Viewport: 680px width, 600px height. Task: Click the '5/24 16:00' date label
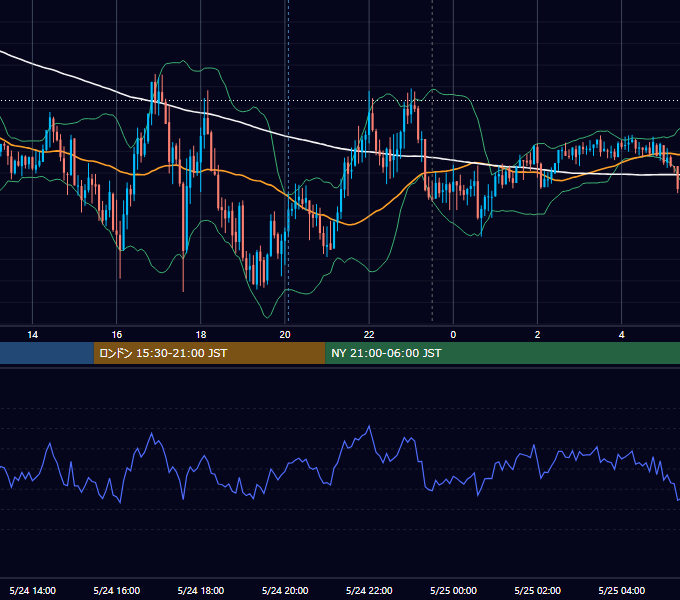click(117, 590)
